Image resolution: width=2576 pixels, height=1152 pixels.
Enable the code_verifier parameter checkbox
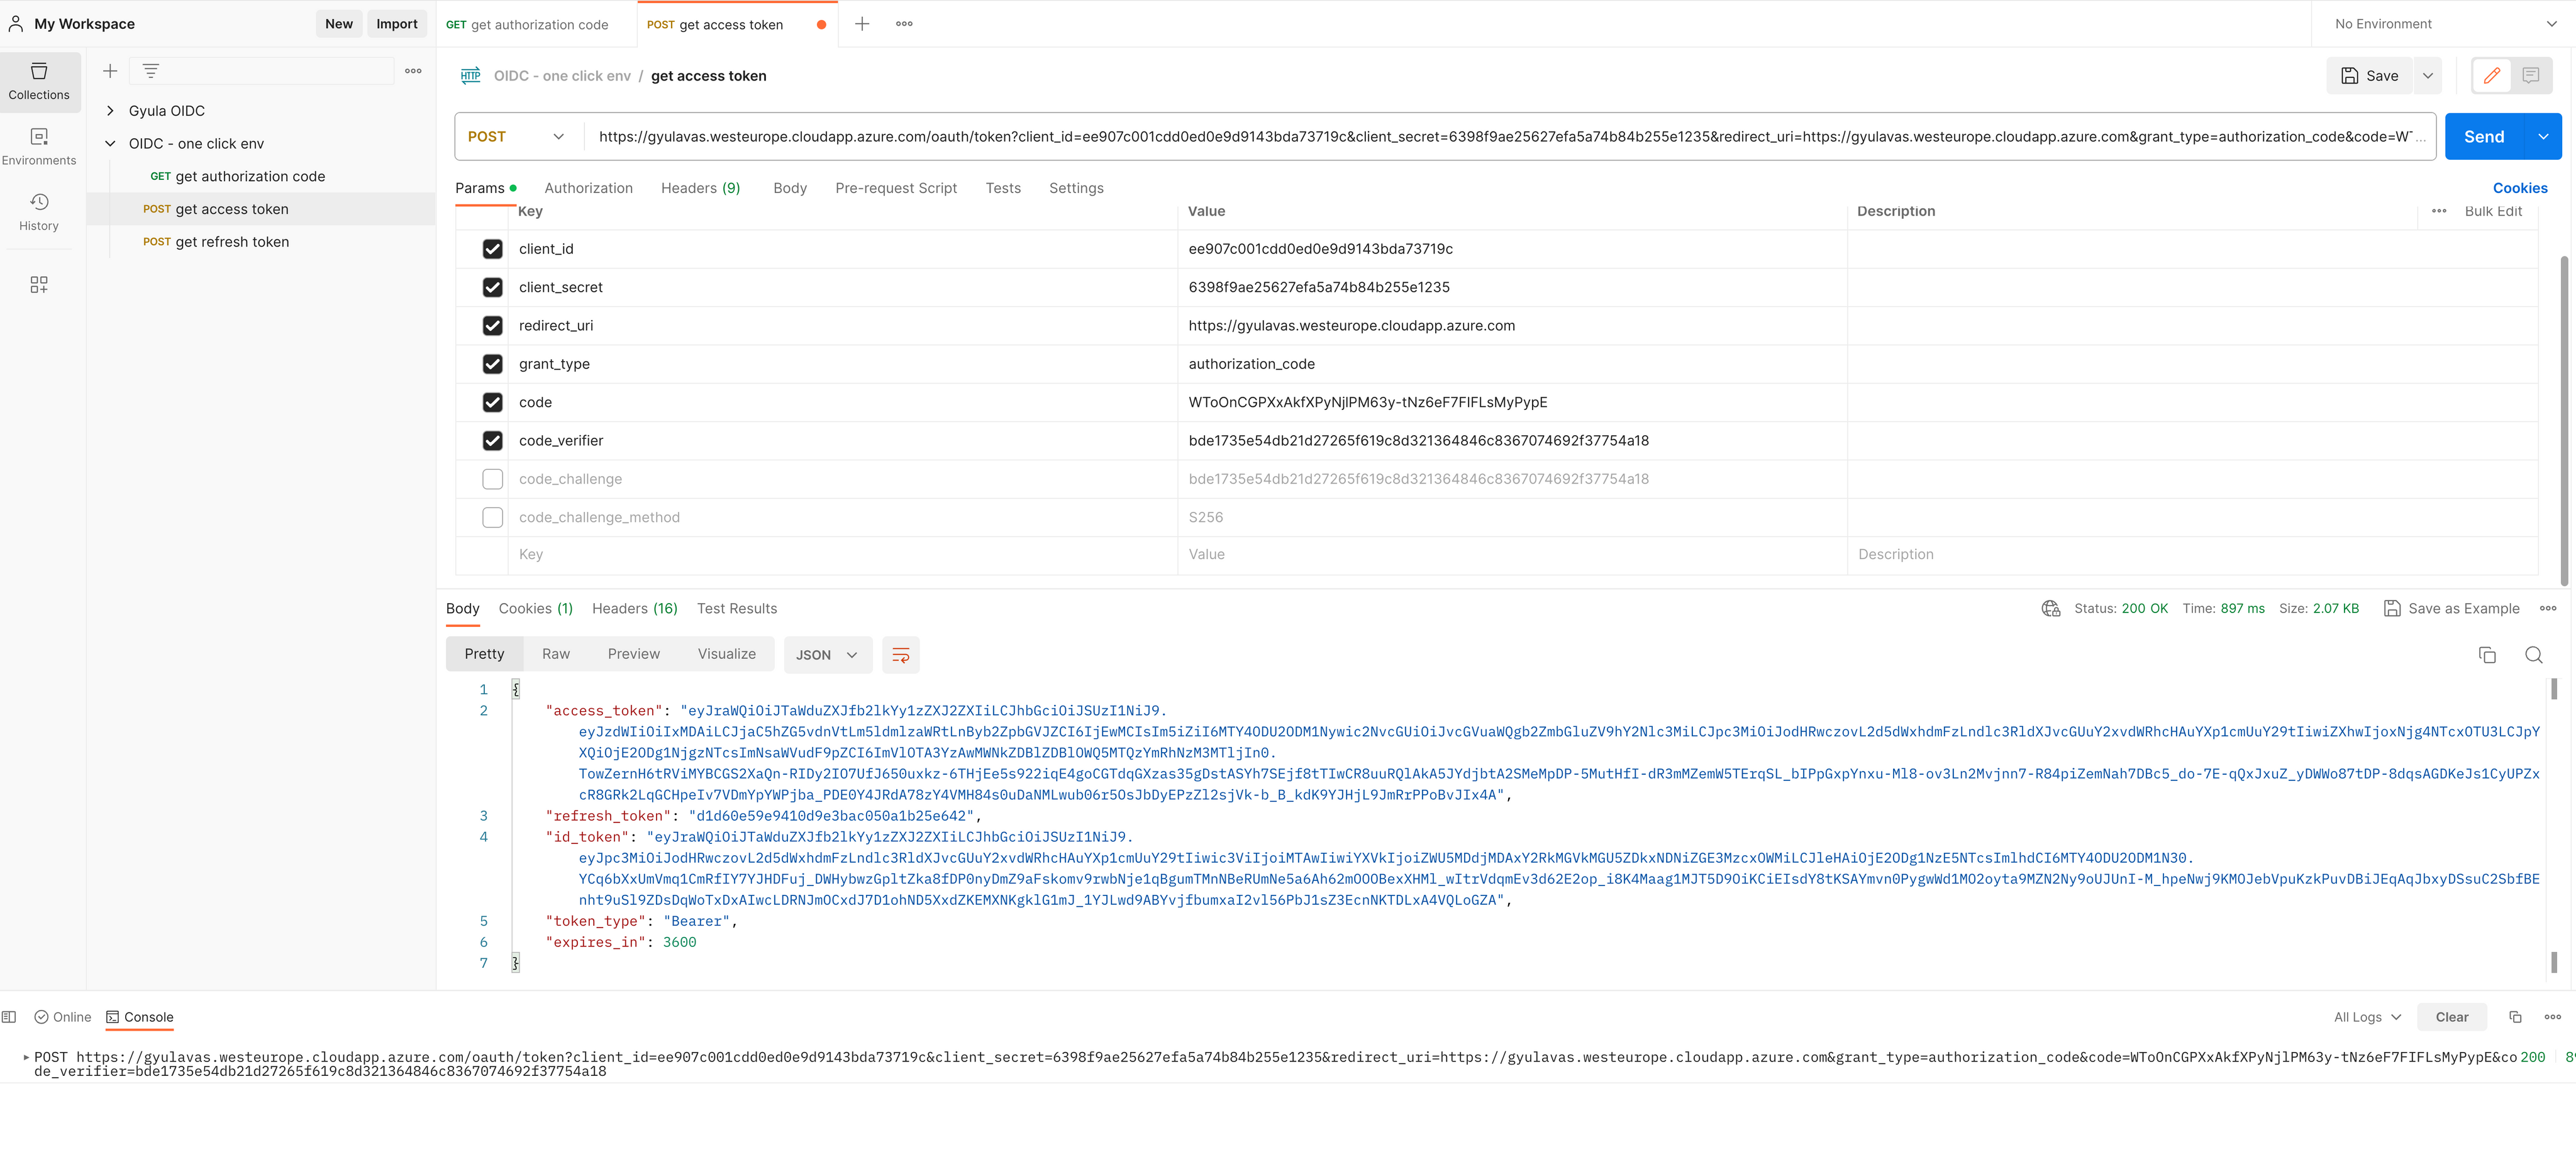click(493, 440)
